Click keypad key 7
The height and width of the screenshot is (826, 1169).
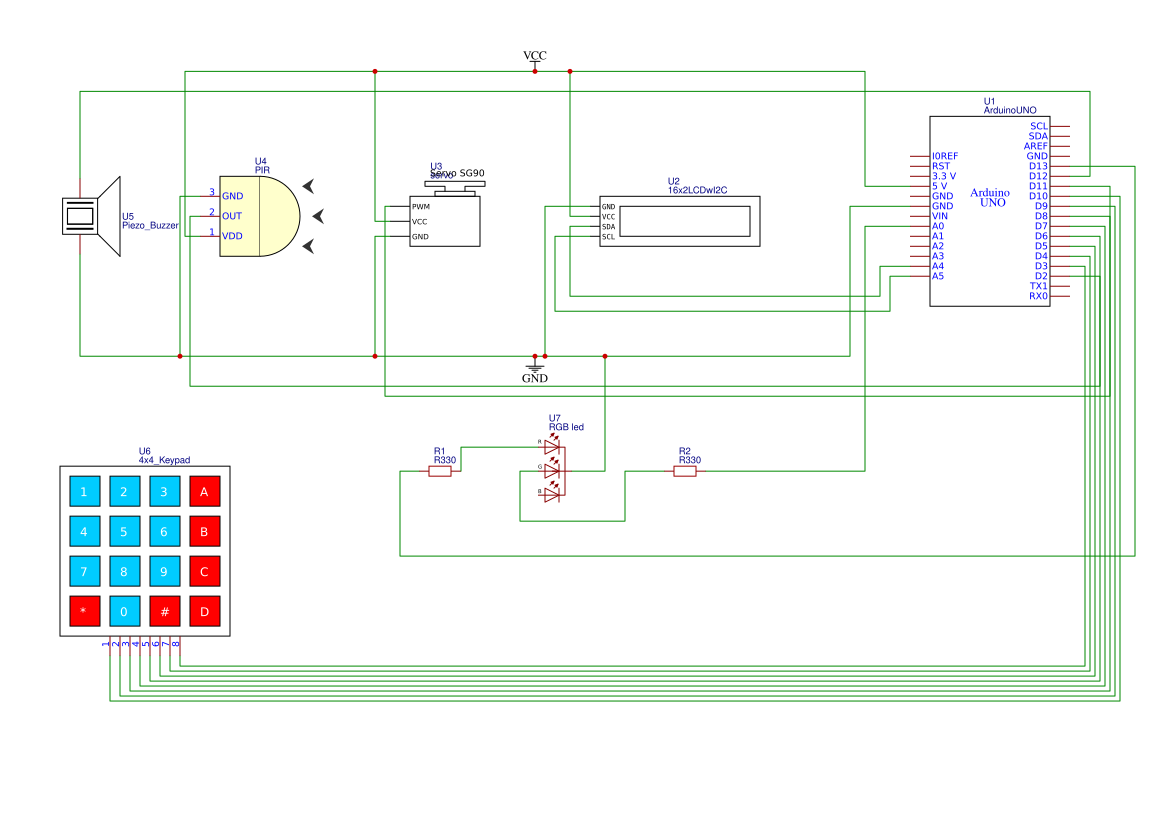84,571
